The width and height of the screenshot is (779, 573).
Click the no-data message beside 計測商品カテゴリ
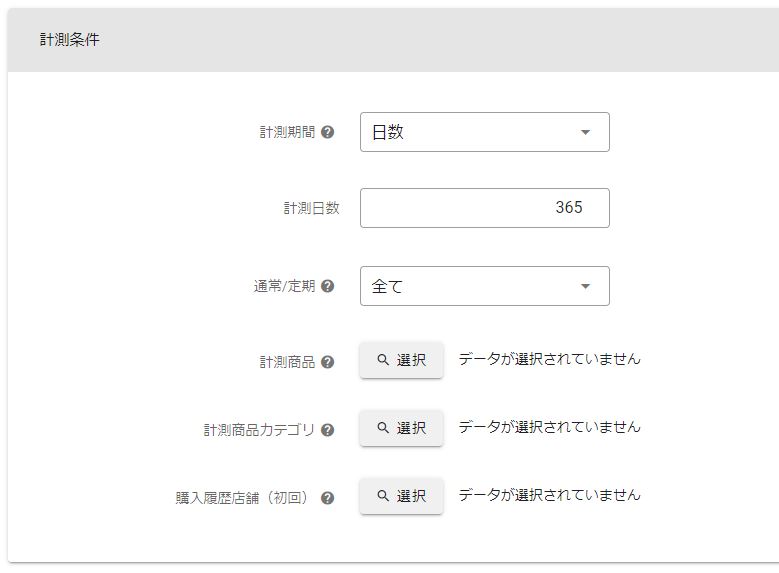point(549,427)
